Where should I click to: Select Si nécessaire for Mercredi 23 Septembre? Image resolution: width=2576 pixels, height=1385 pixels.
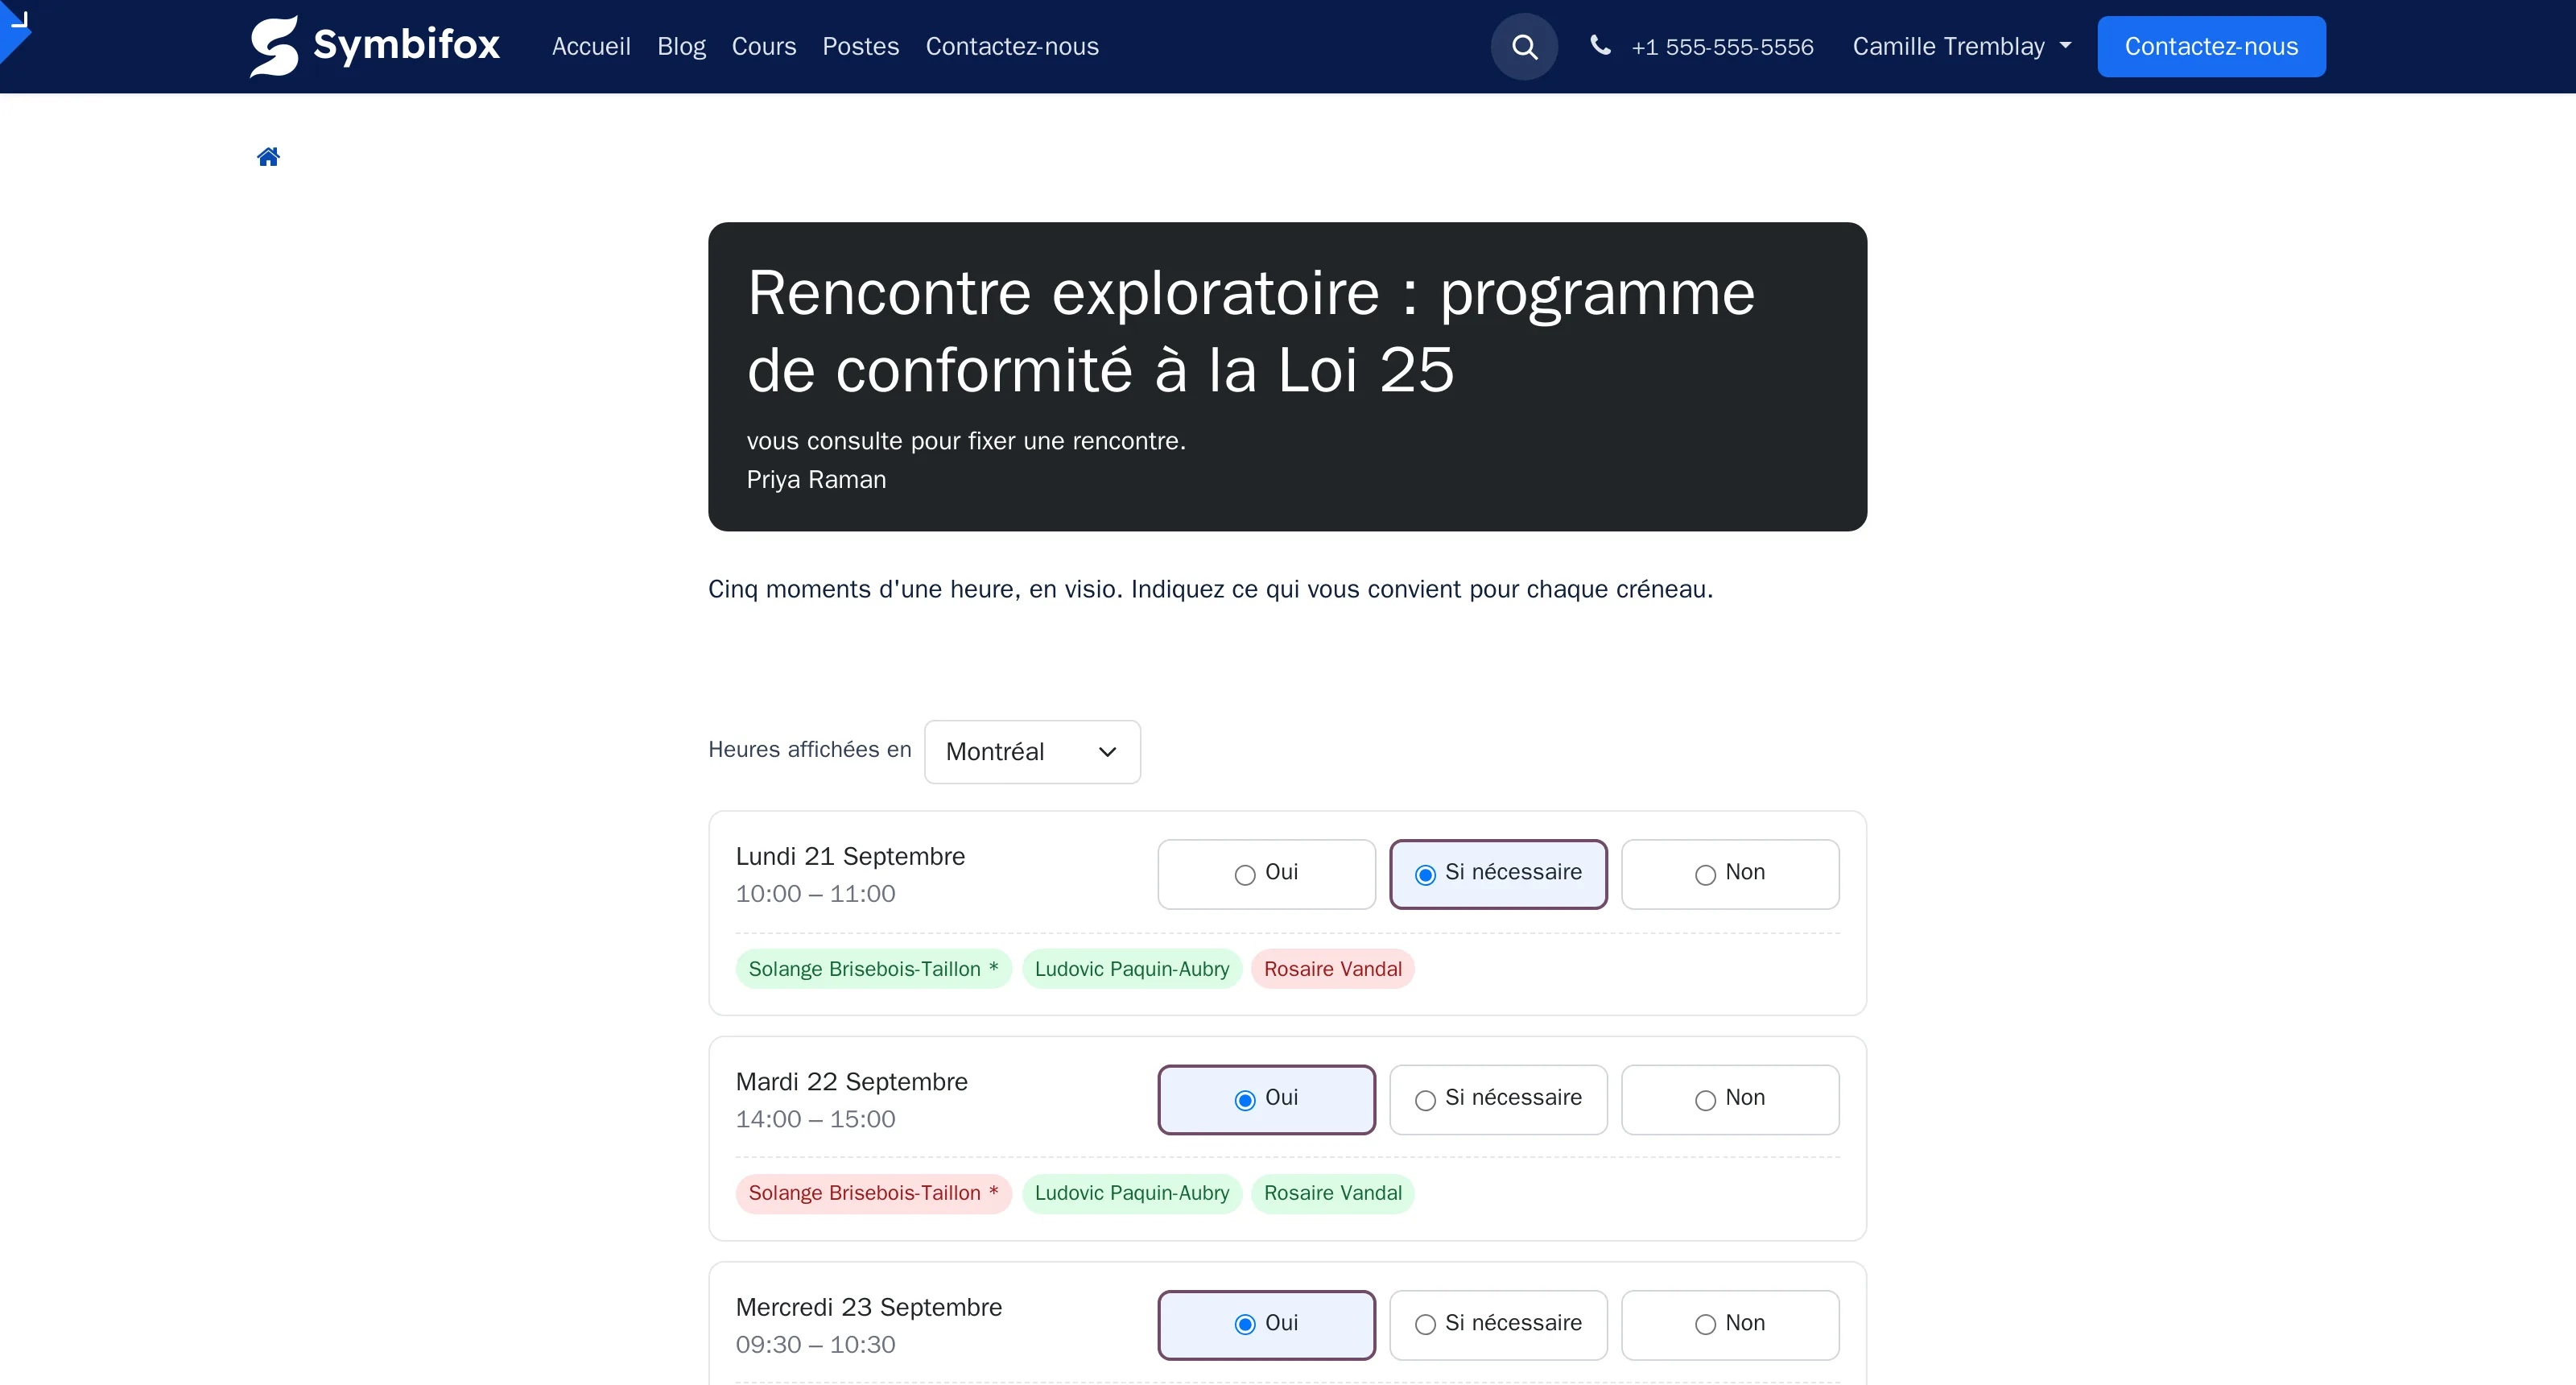click(1498, 1325)
